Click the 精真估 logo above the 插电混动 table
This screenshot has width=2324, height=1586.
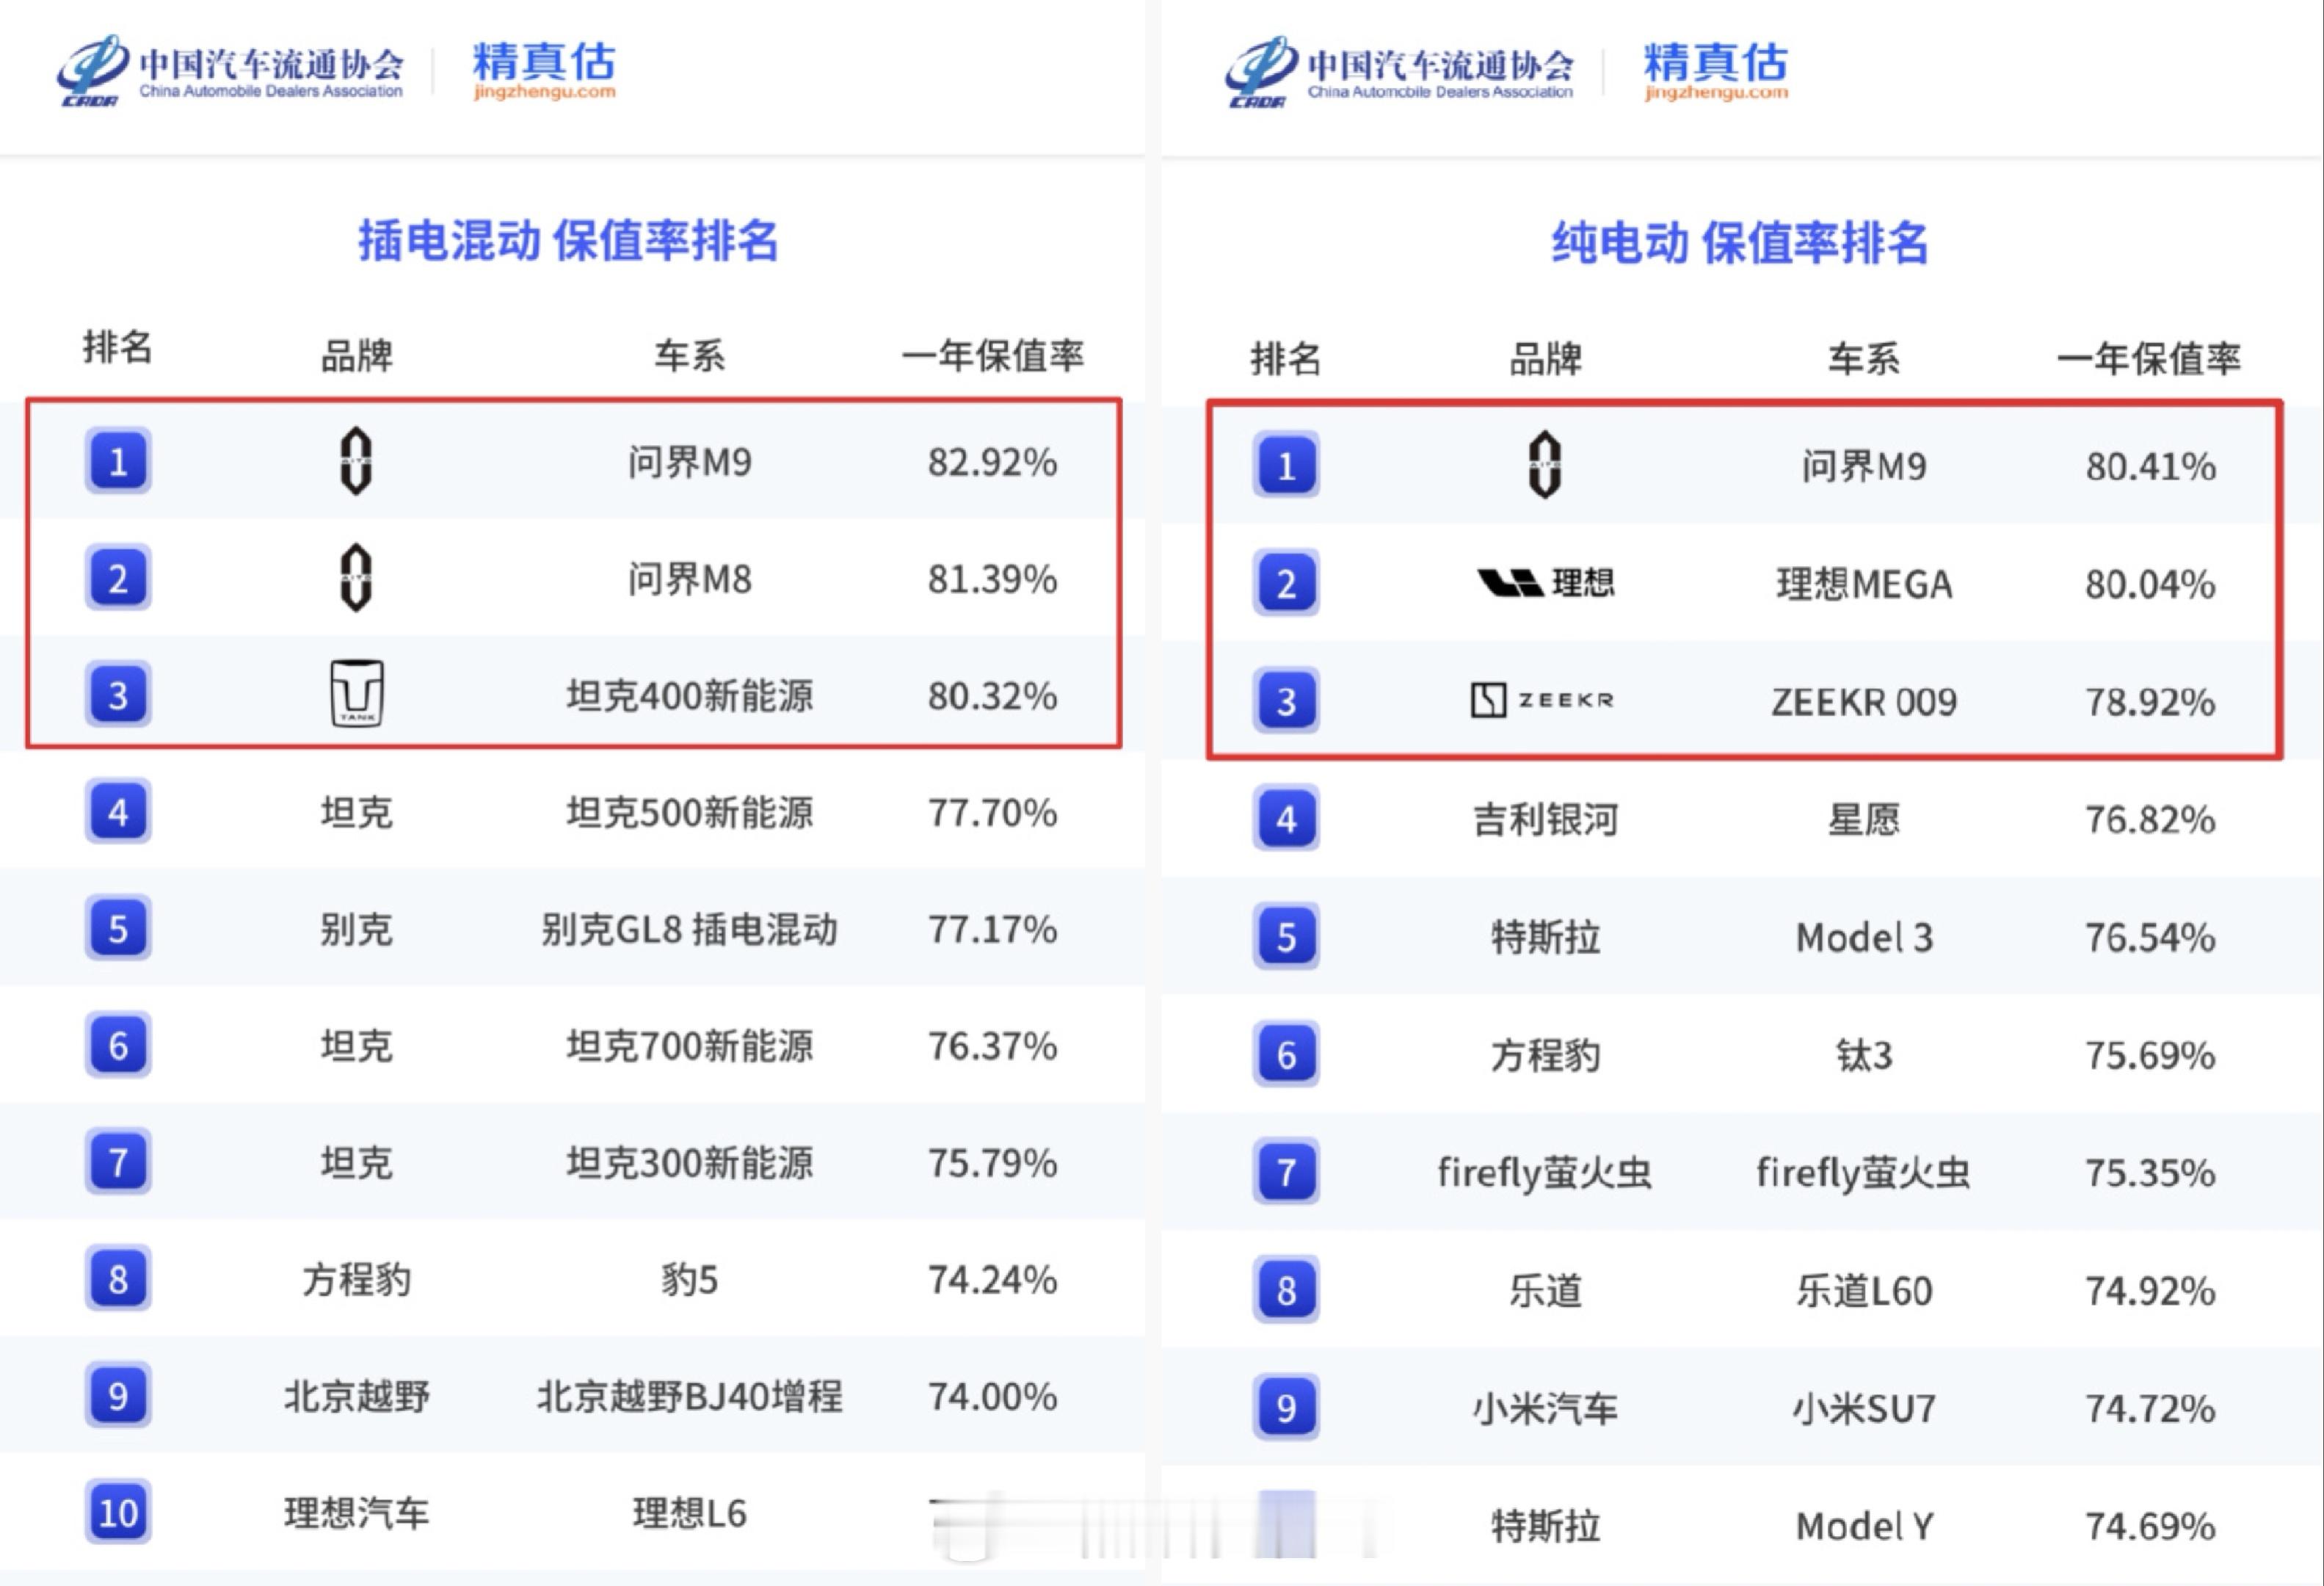pos(544,70)
